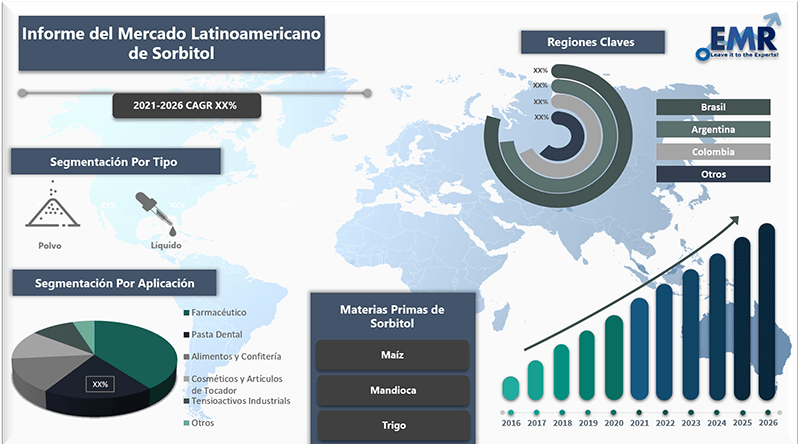Click the XX% label on pie chart
Viewport: 800px width, 444px height.
pyautogui.click(x=100, y=384)
